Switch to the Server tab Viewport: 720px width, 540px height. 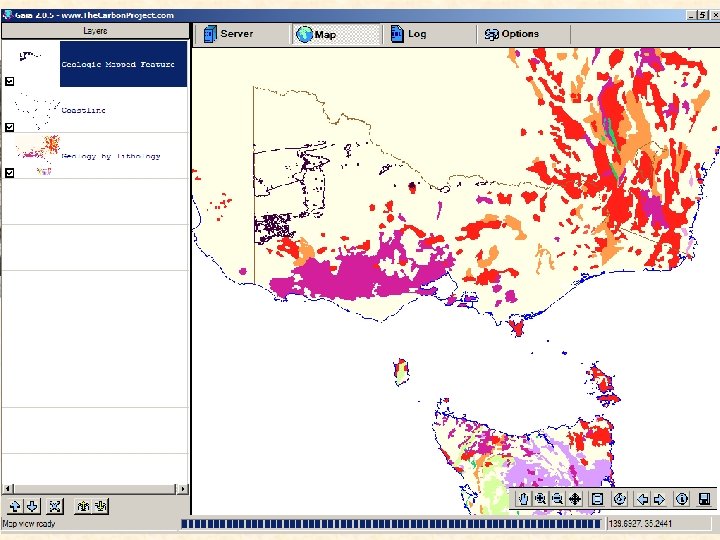pos(242,34)
